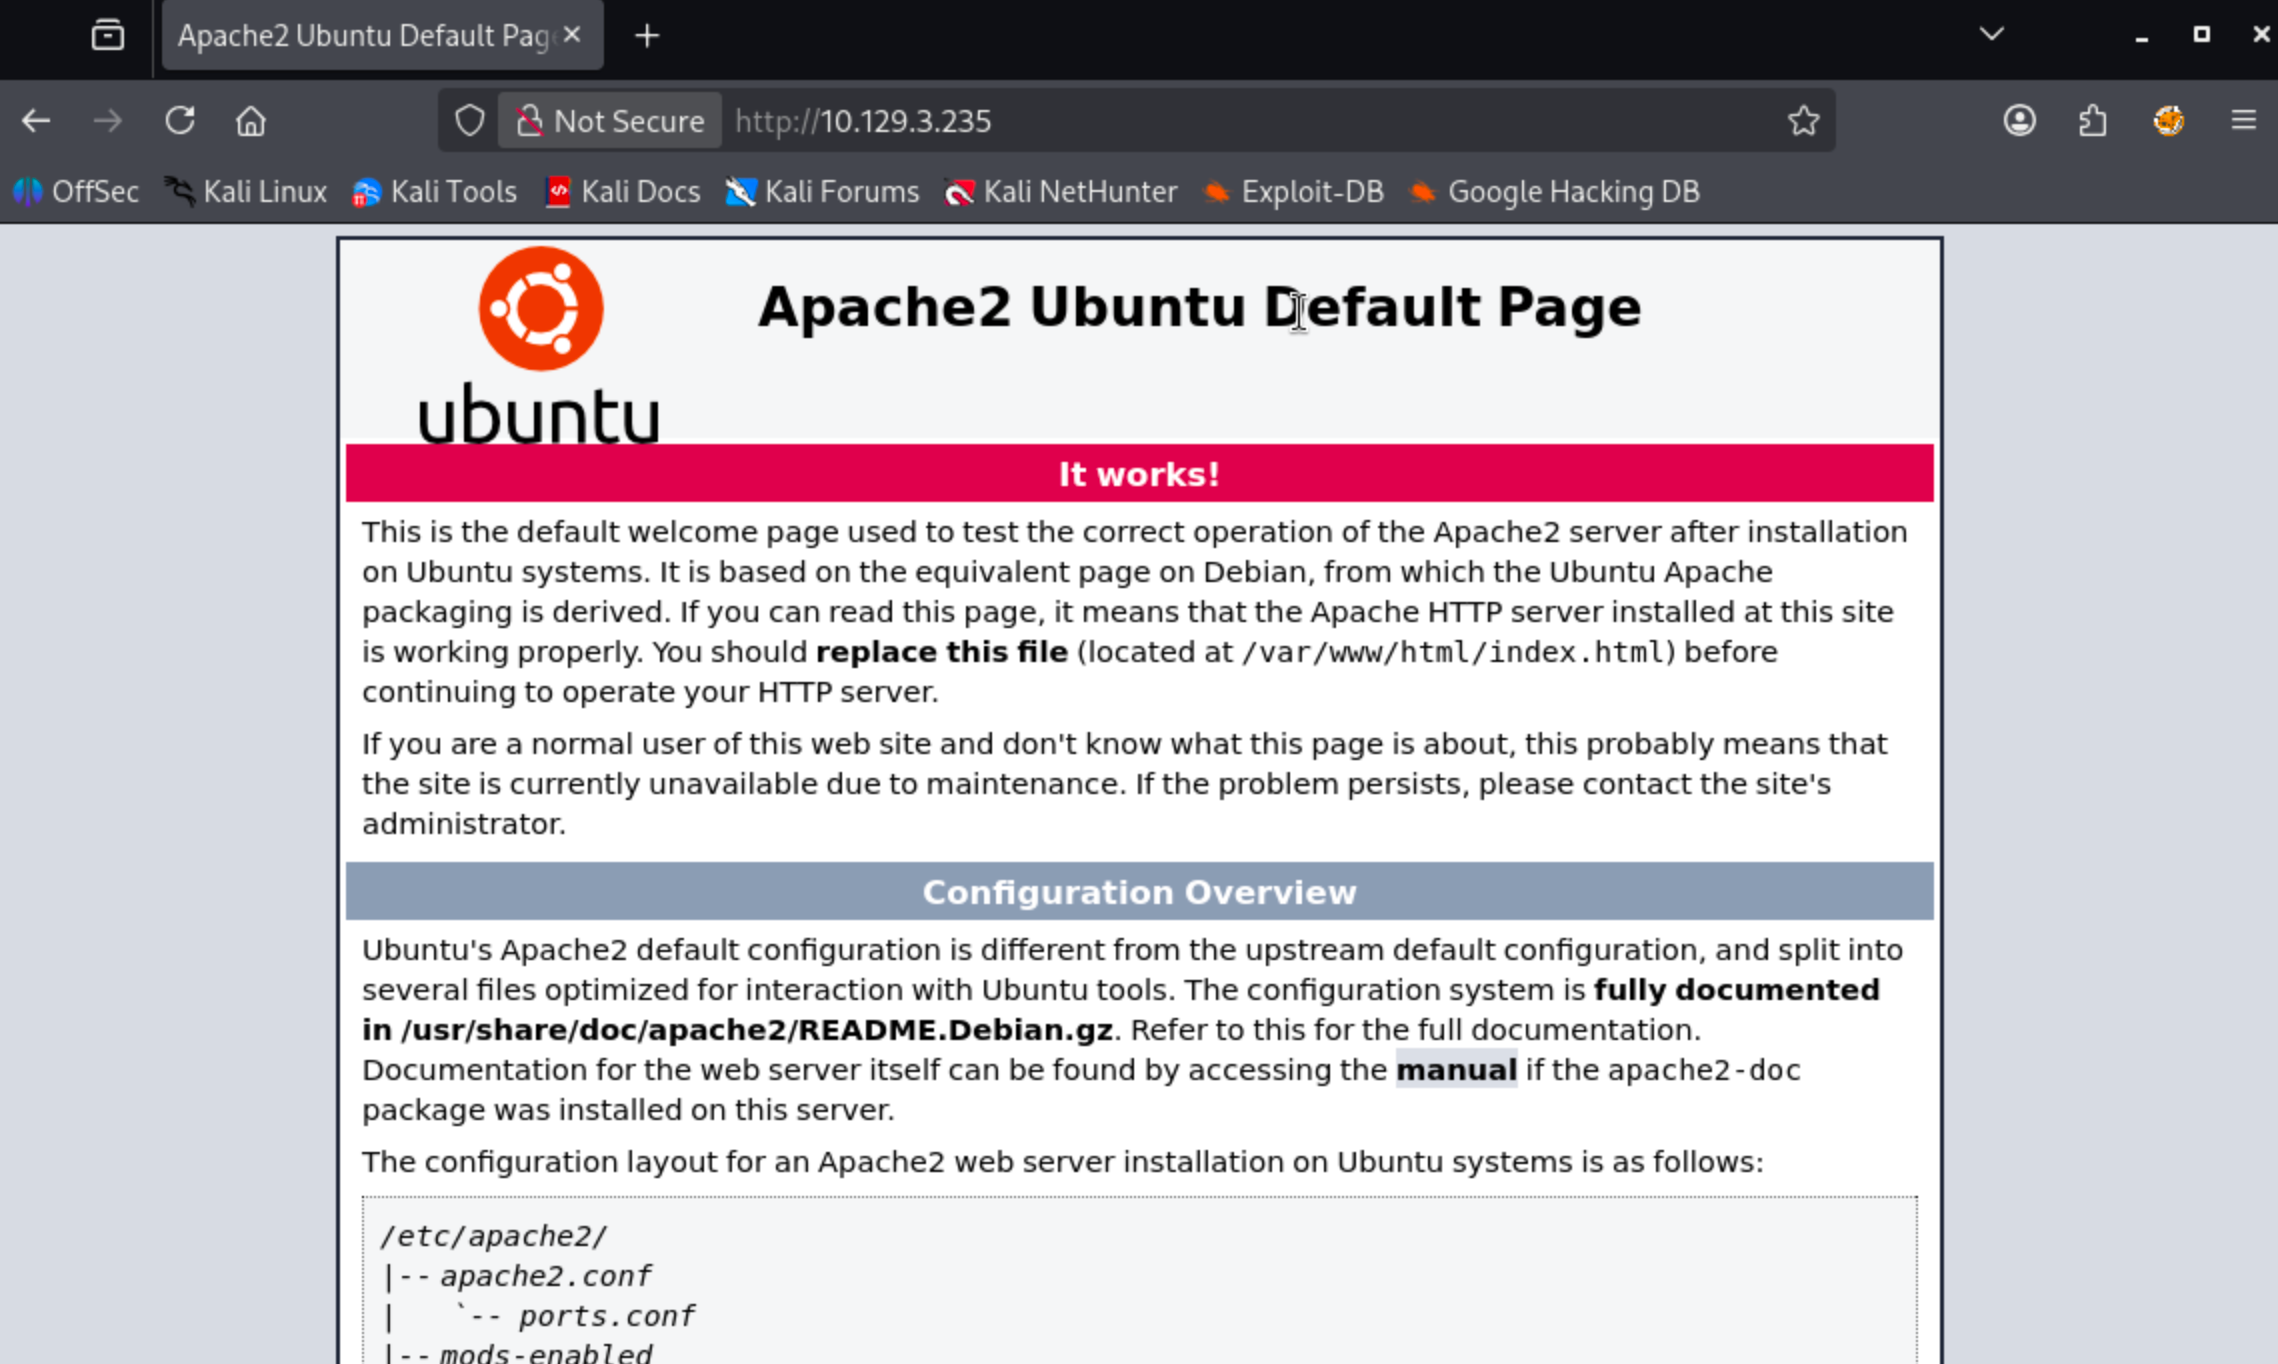Navigate back to the previous page
The image size is (2278, 1364).
(x=37, y=120)
